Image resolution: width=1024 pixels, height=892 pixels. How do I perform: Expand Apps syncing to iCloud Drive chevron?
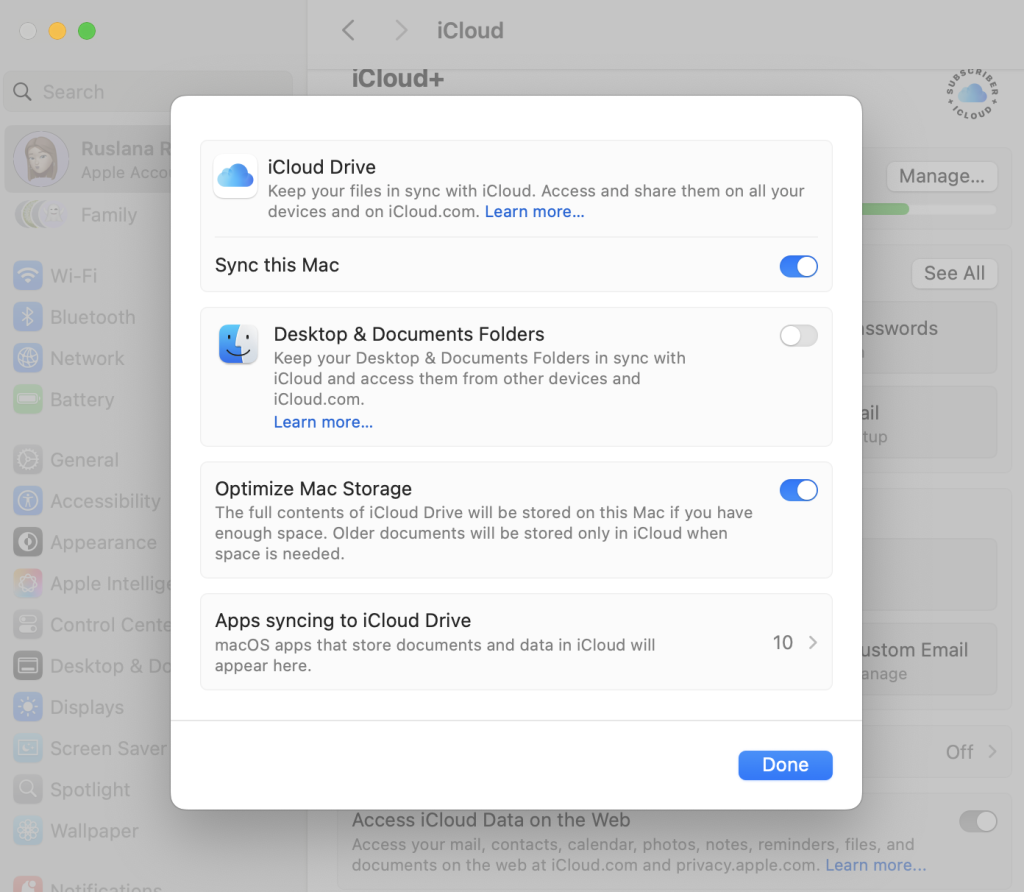pos(812,643)
